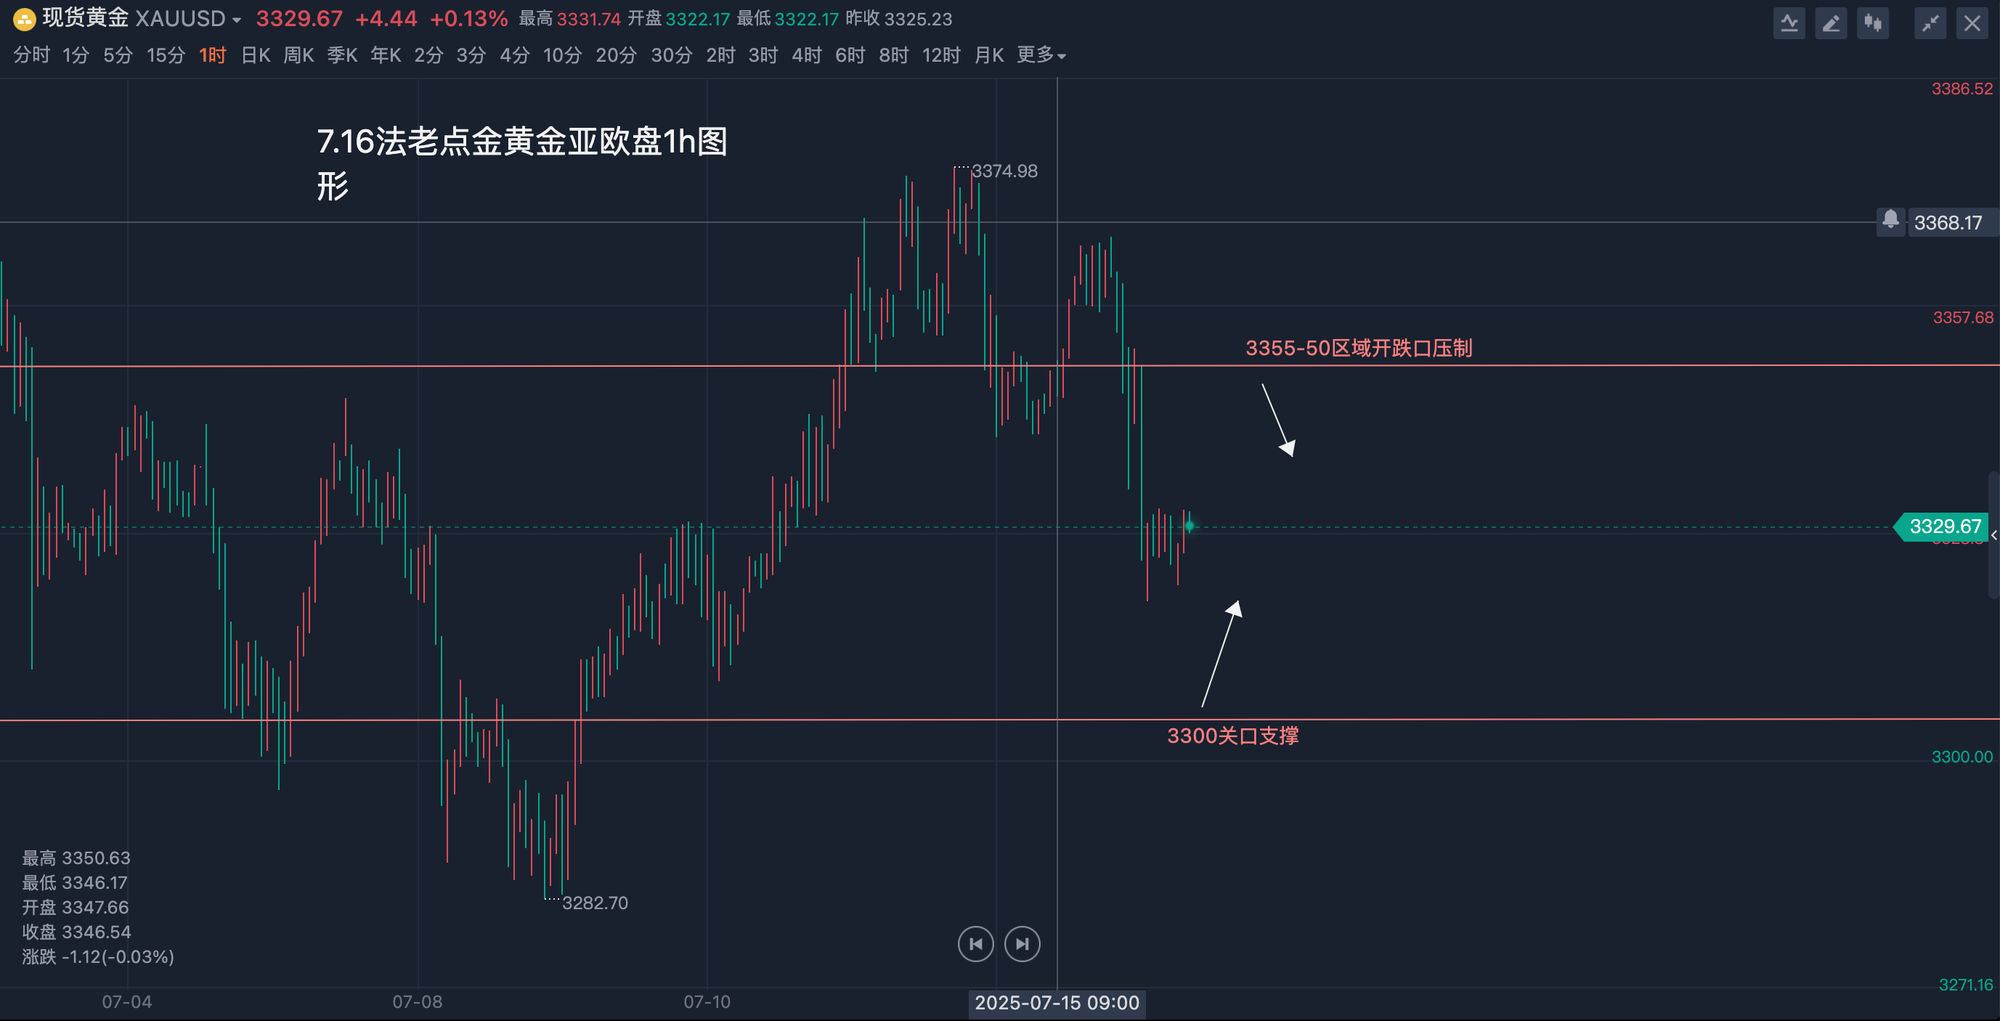This screenshot has height=1021, width=2000.
Task: Click the 3329.67 current price tag
Action: 1944,526
